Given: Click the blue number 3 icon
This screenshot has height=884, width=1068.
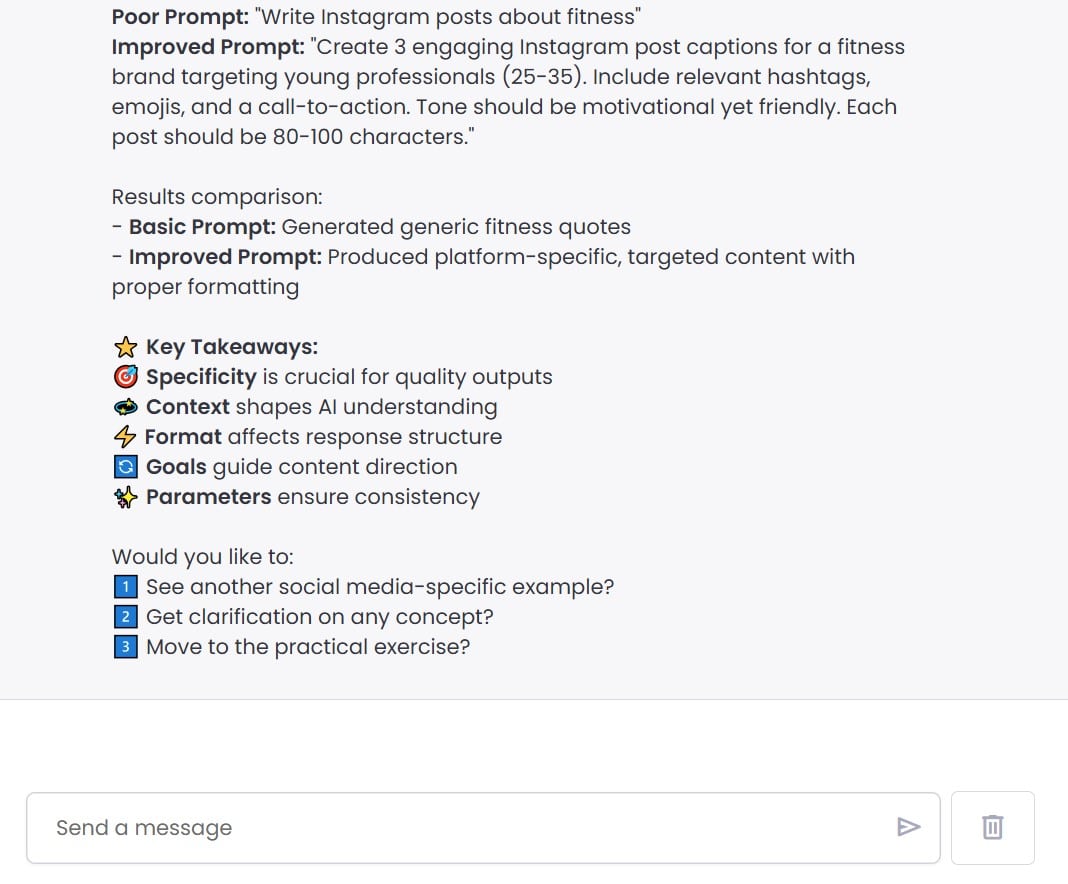Looking at the screenshot, I should tap(125, 647).
